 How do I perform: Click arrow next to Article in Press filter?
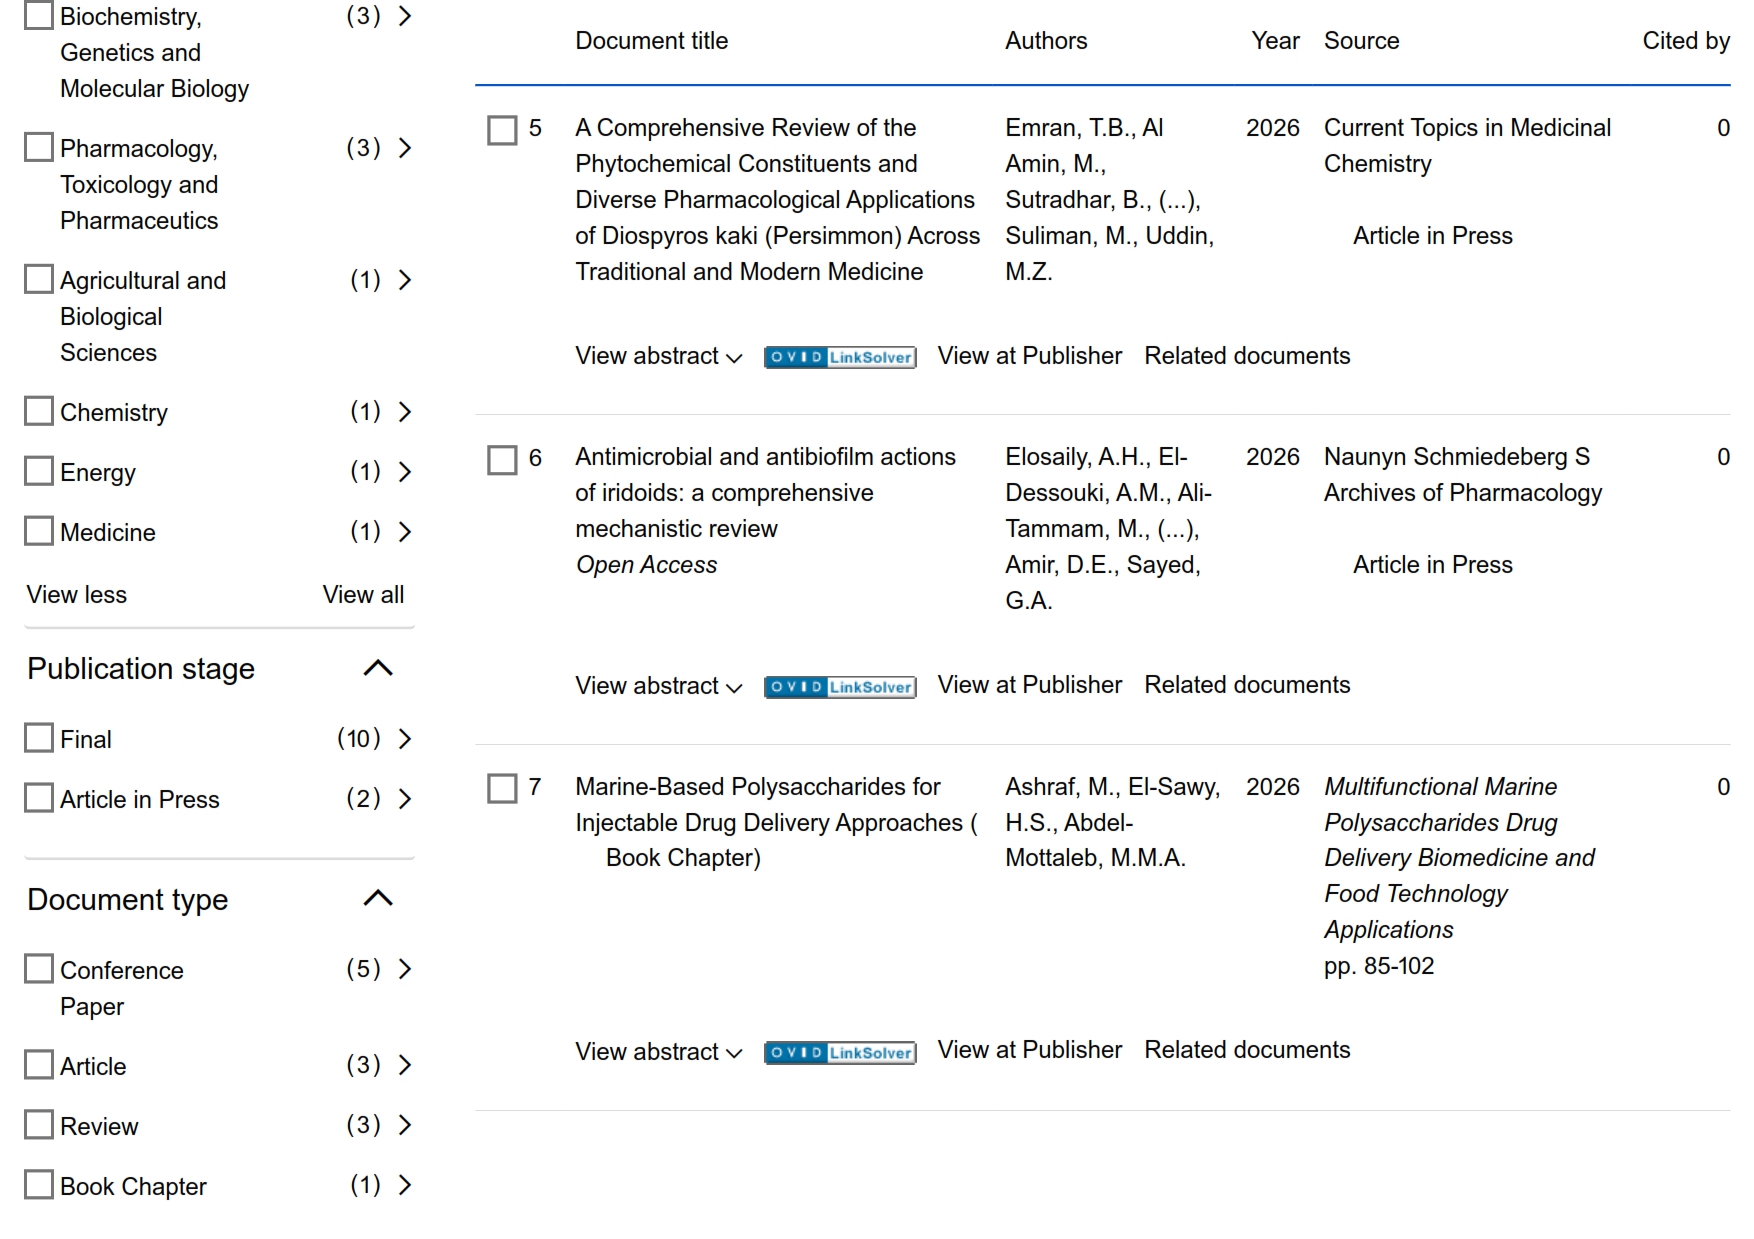[x=405, y=799]
